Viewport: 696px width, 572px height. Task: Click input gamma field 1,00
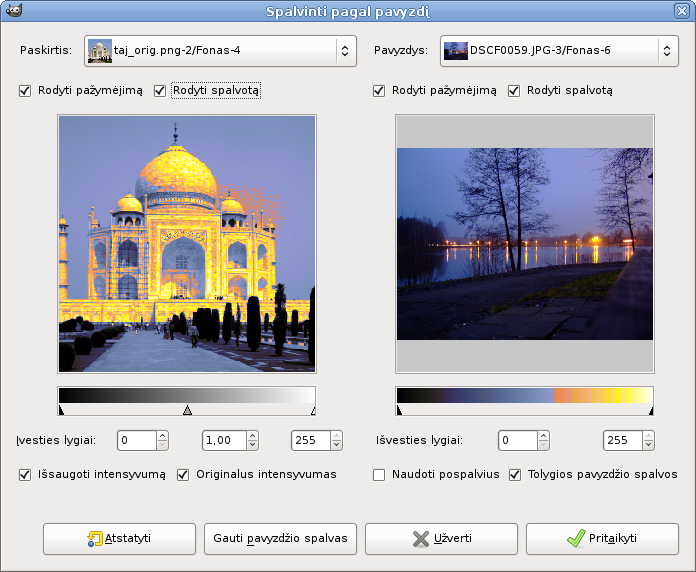224,441
